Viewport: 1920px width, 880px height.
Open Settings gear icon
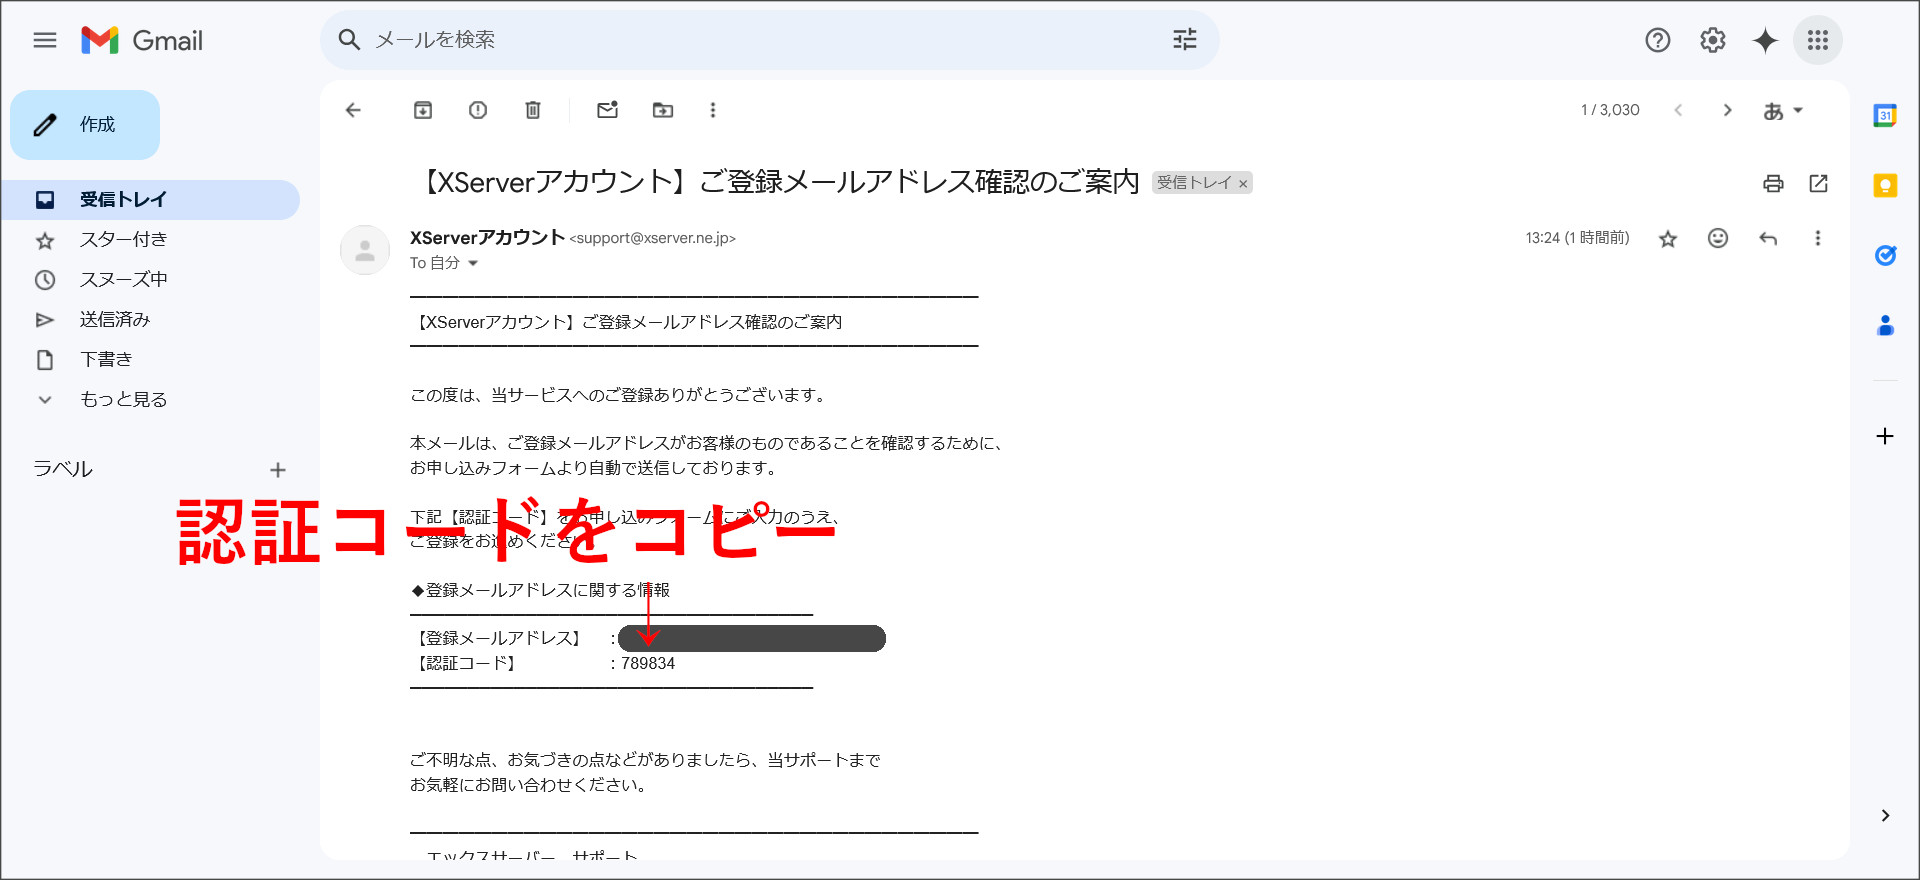[x=1713, y=40]
